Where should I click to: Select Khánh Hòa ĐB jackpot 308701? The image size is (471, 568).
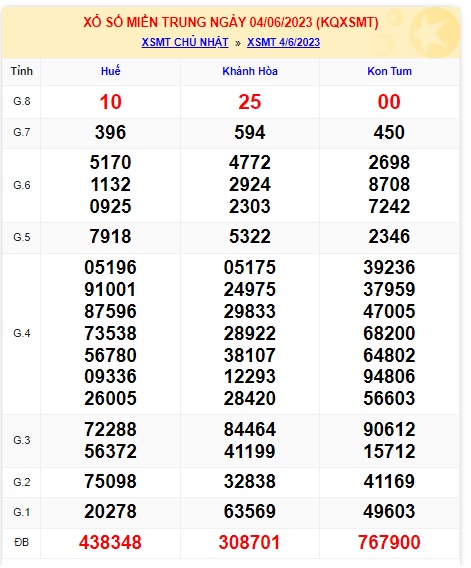coord(250,543)
